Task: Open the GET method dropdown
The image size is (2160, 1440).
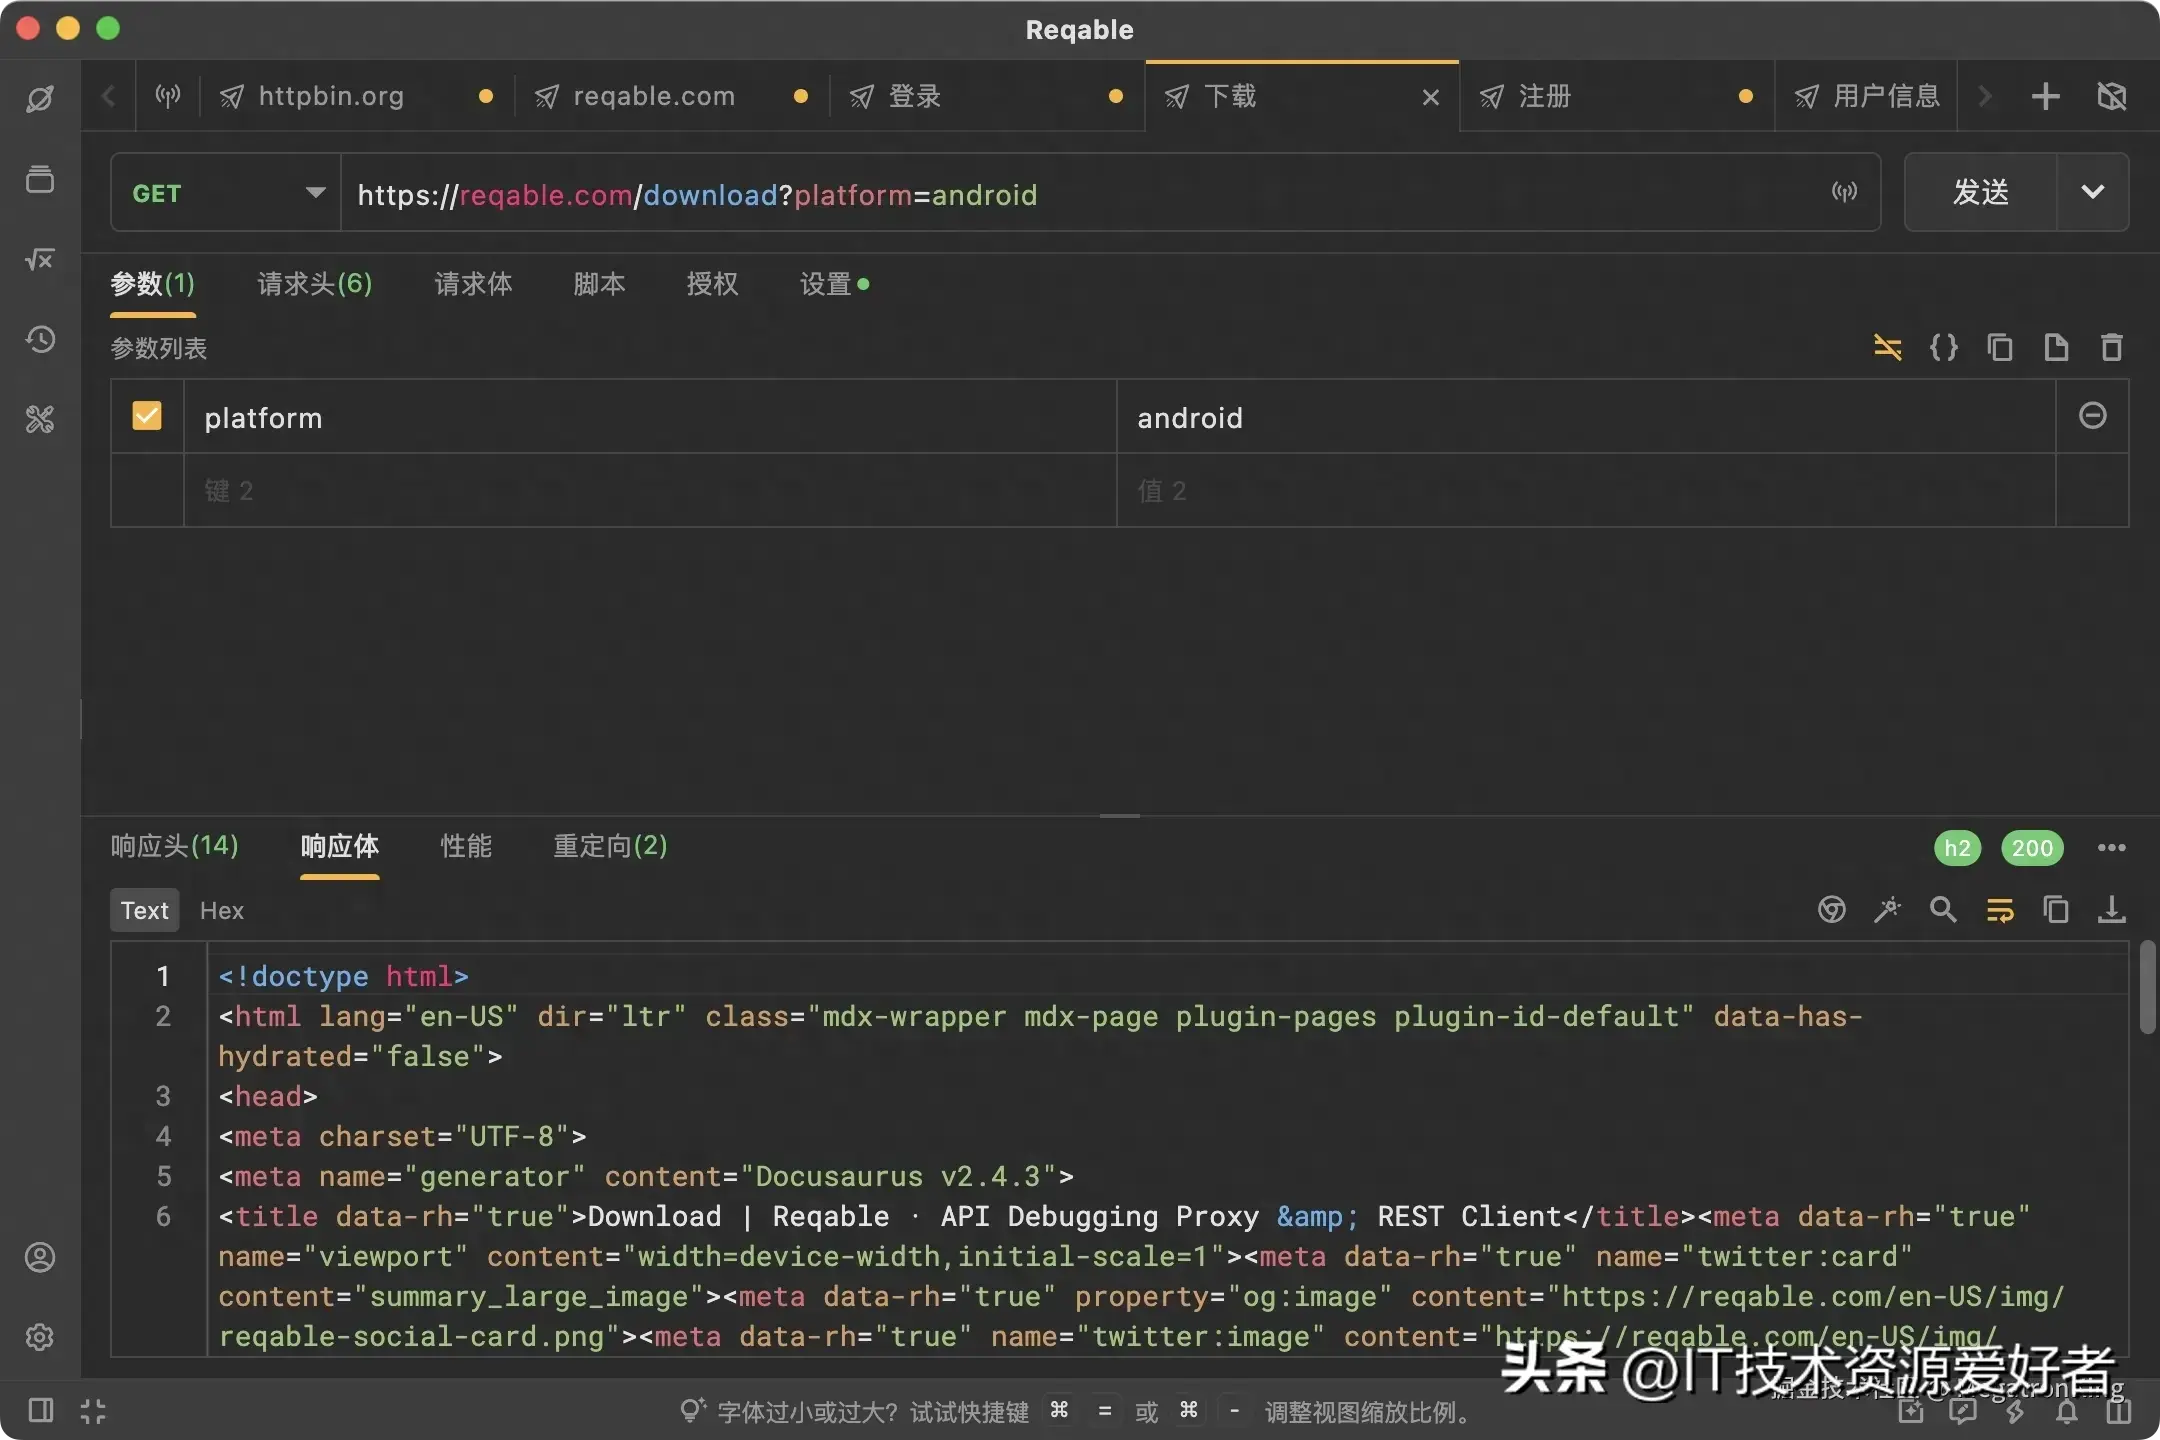Action: [x=226, y=192]
